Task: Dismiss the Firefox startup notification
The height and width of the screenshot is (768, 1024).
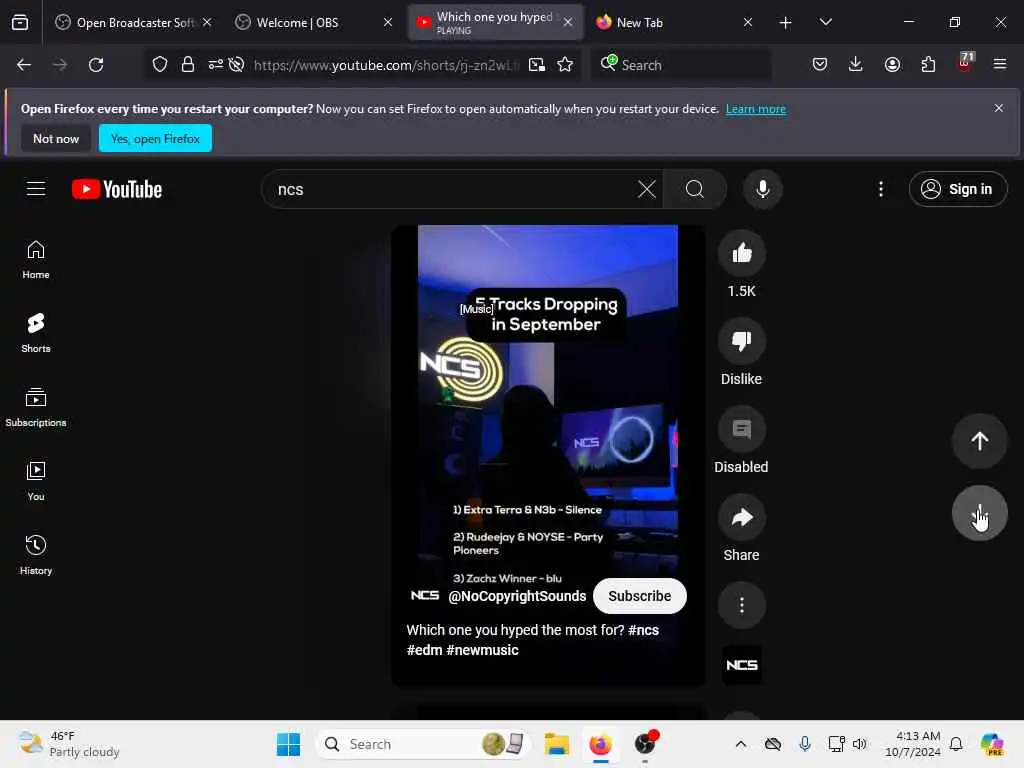Action: [x=999, y=108]
